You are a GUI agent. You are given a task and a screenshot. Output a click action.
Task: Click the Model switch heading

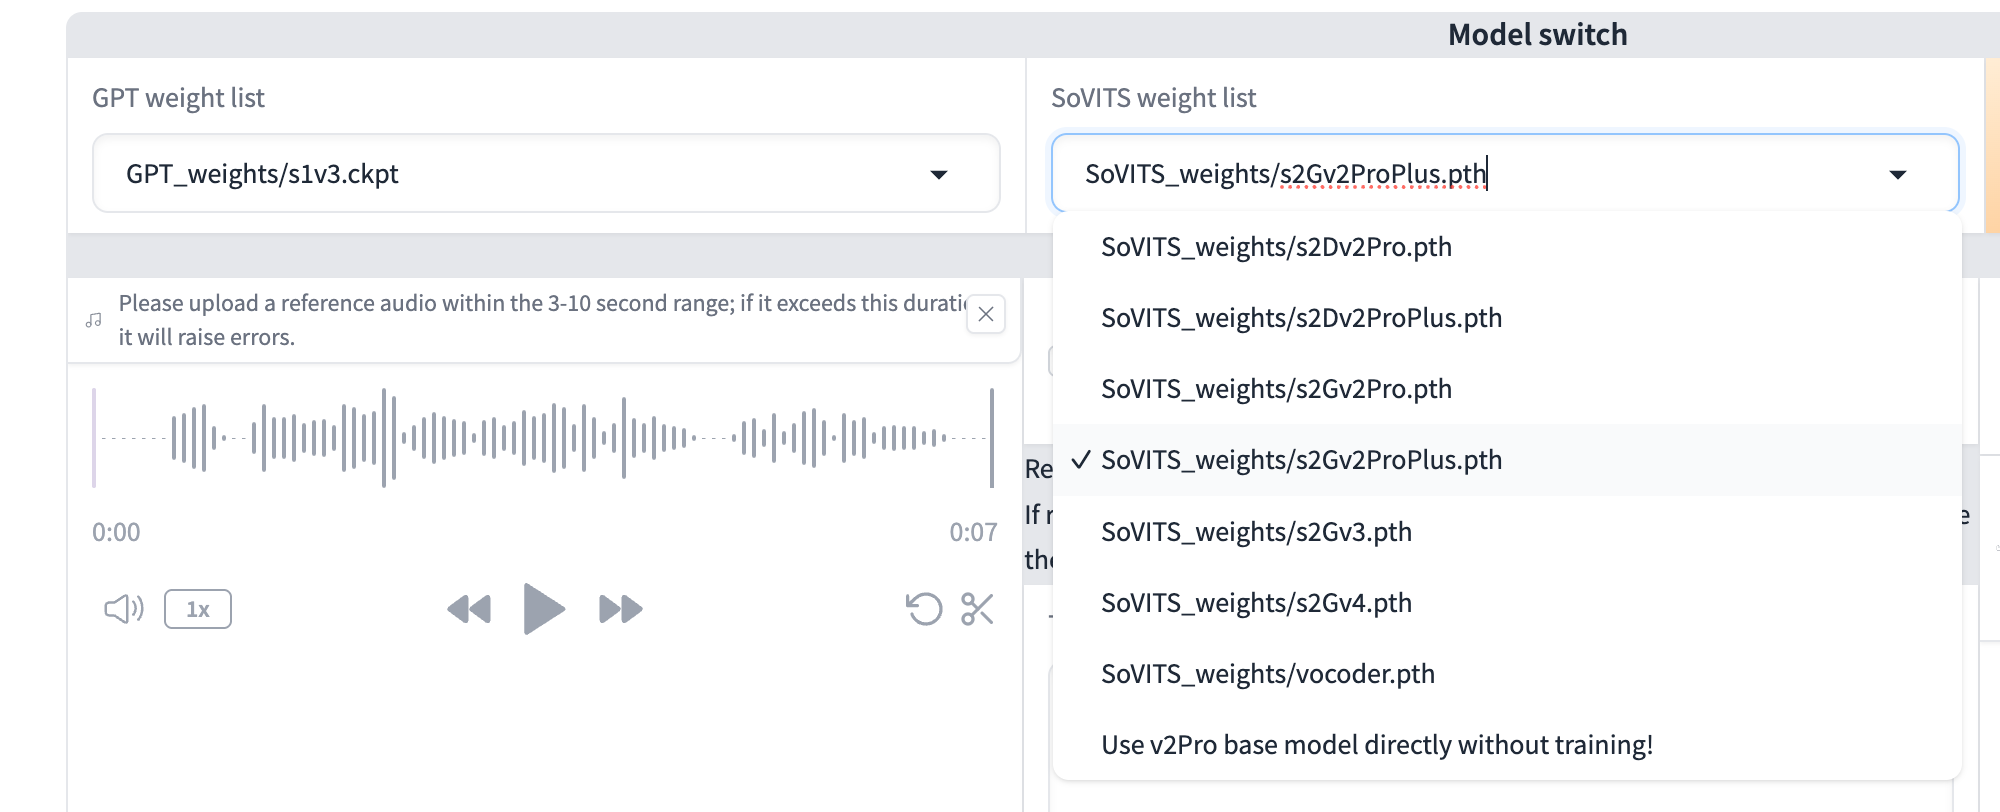[x=1537, y=35]
